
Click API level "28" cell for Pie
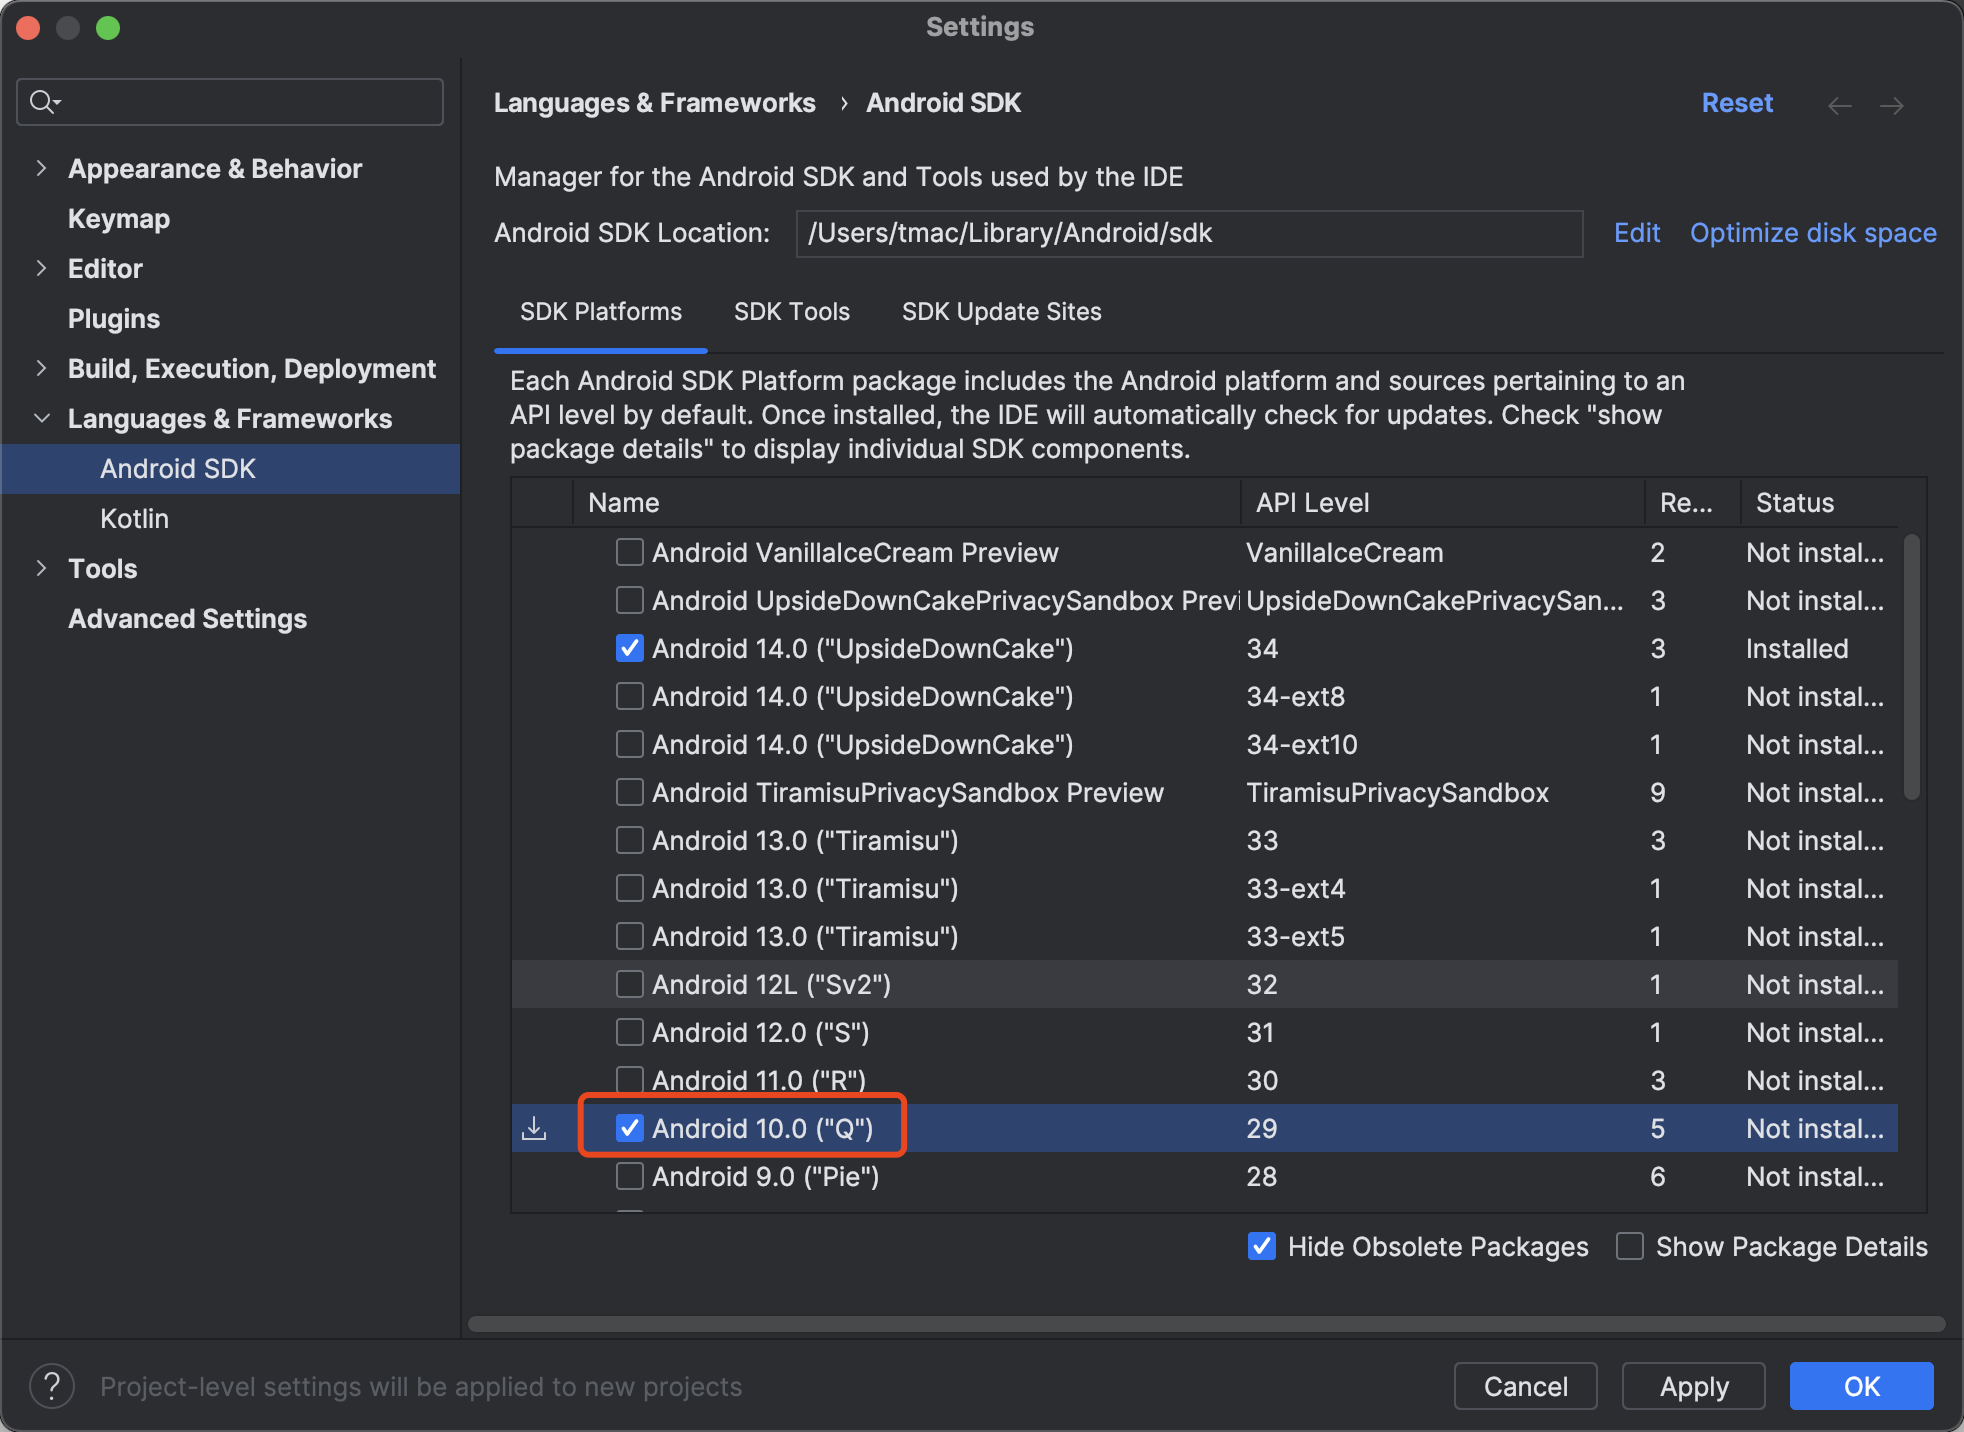(x=1261, y=1176)
